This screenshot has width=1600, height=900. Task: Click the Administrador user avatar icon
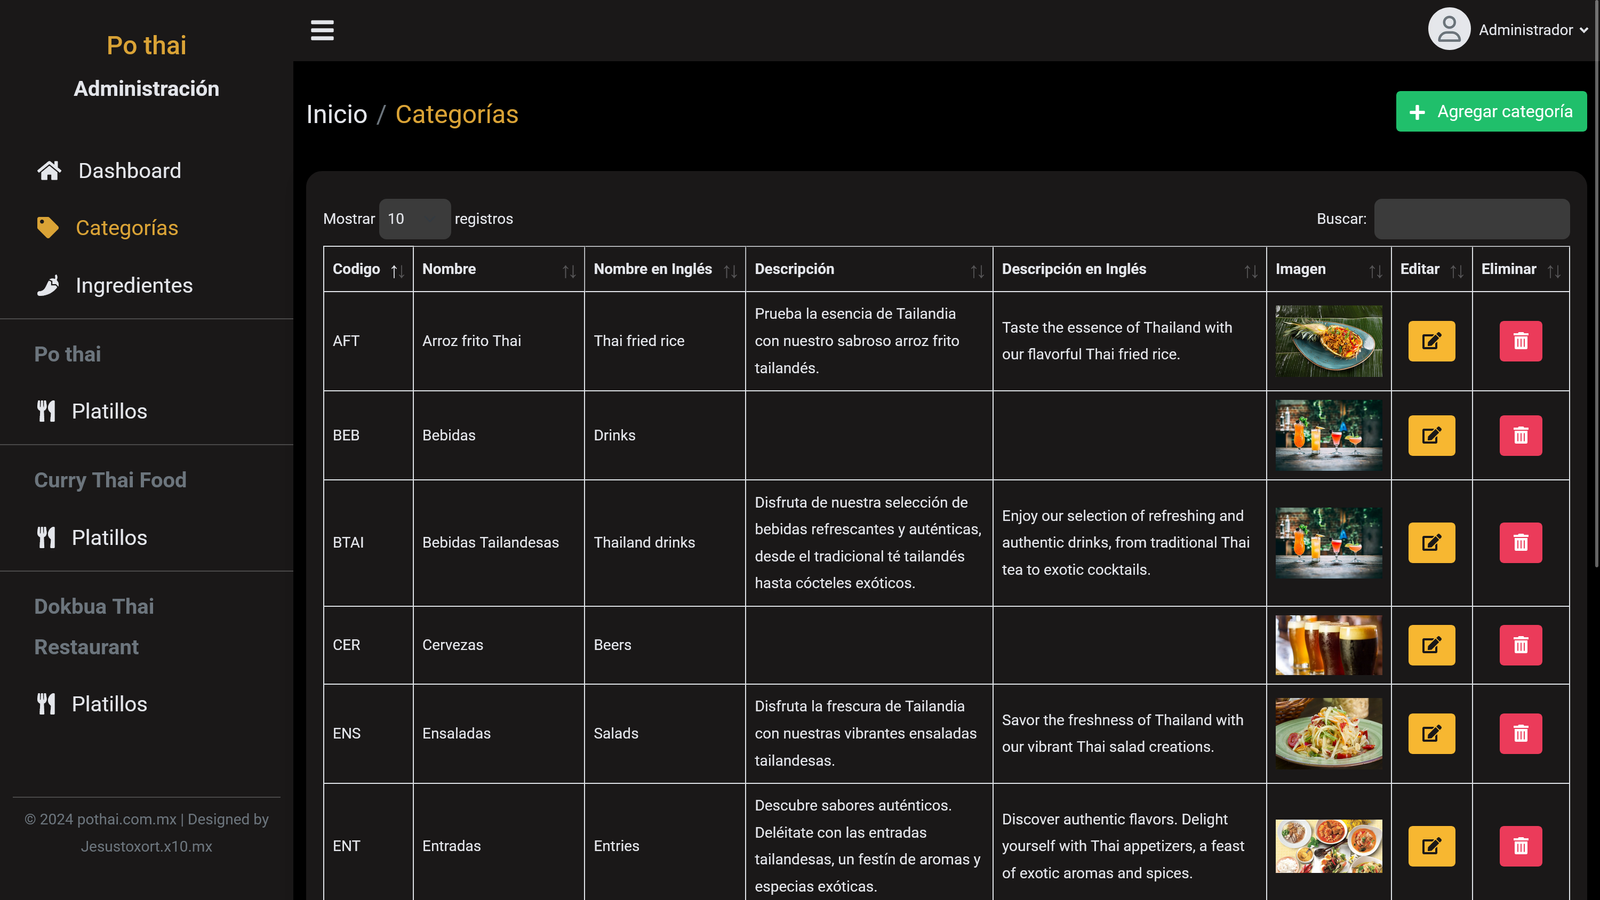coord(1448,30)
